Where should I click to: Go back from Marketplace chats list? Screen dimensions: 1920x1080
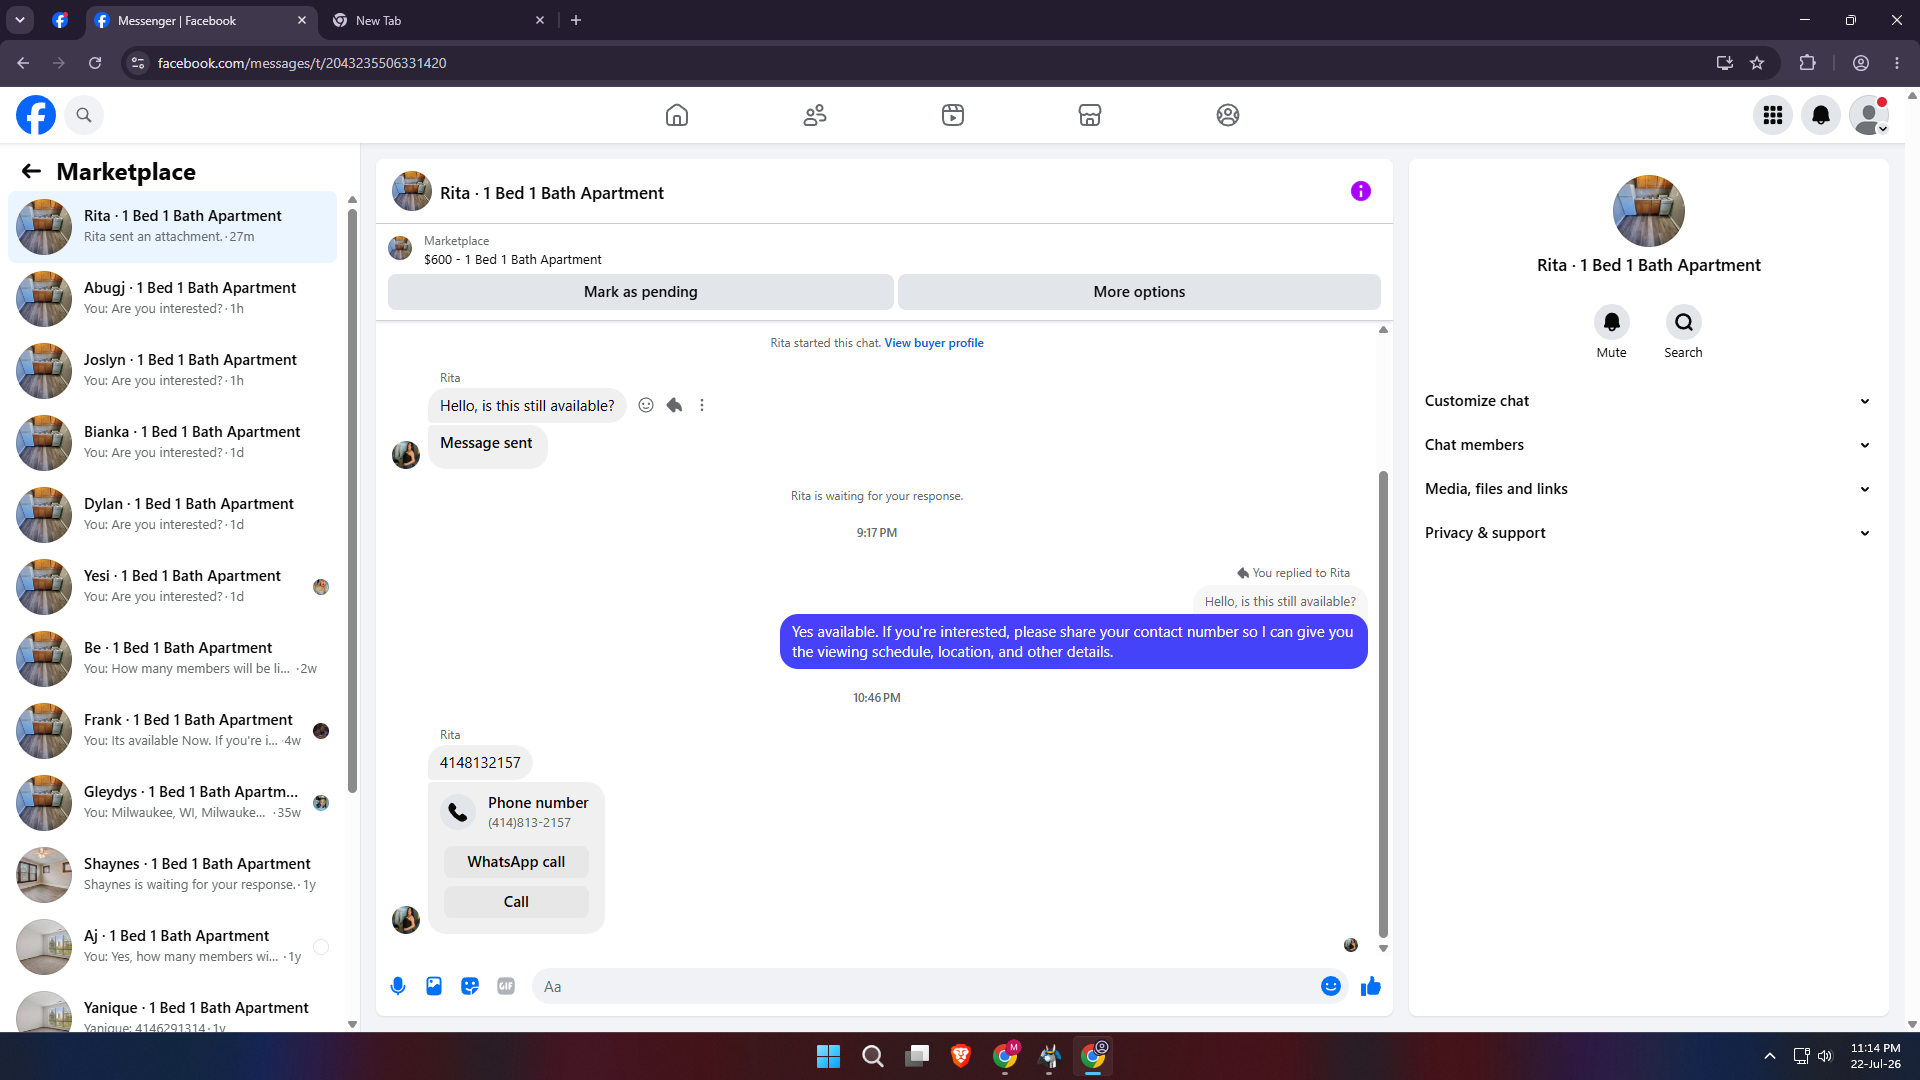[x=31, y=171]
